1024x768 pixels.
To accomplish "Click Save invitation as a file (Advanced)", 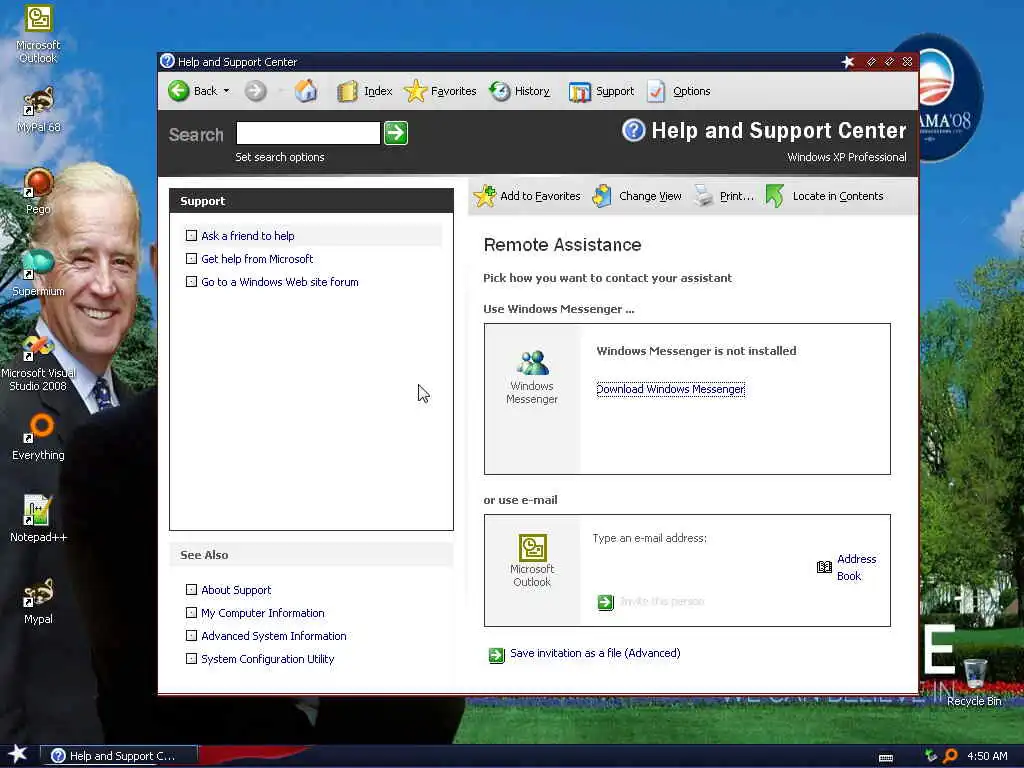I will coord(594,654).
